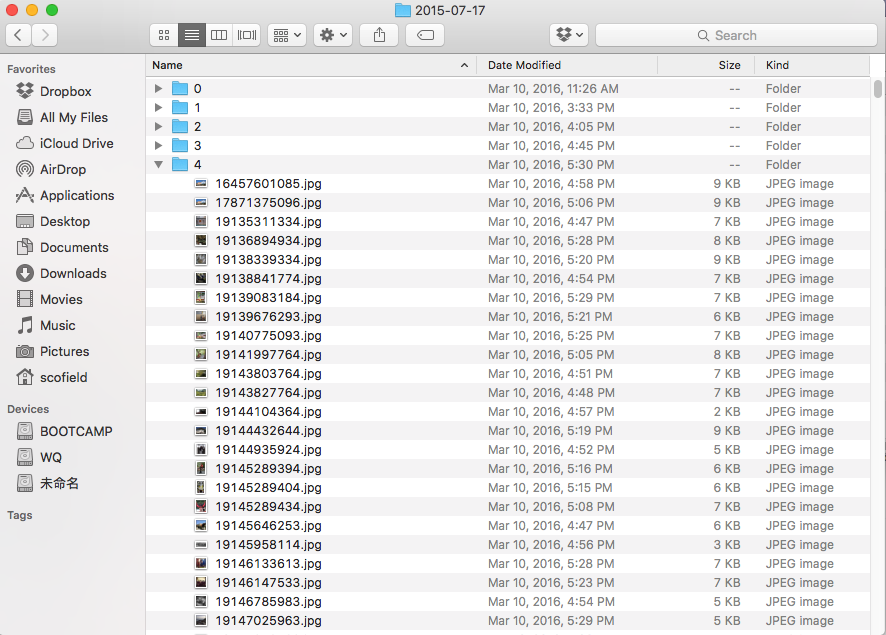Switch to column view mode
Viewport: 886px width, 635px height.
tap(219, 35)
